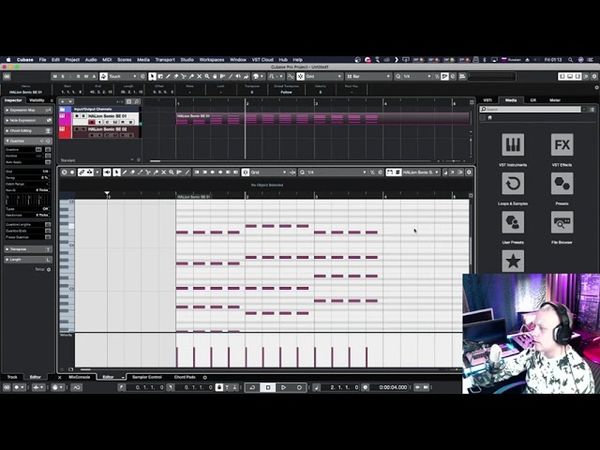Switch to the Visibility tab
The image size is (600, 450).
point(37,101)
